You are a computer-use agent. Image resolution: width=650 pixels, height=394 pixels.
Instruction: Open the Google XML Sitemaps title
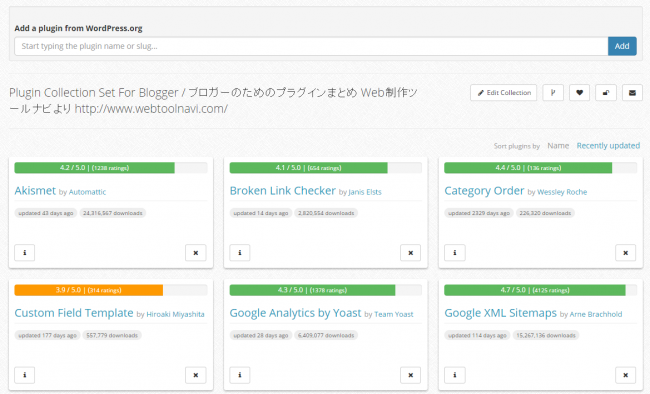(x=500, y=313)
